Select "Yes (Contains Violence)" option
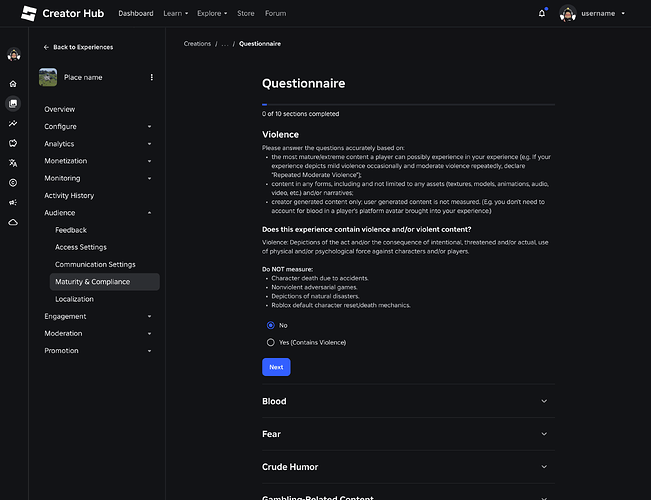The height and width of the screenshot is (500, 651). click(271, 342)
